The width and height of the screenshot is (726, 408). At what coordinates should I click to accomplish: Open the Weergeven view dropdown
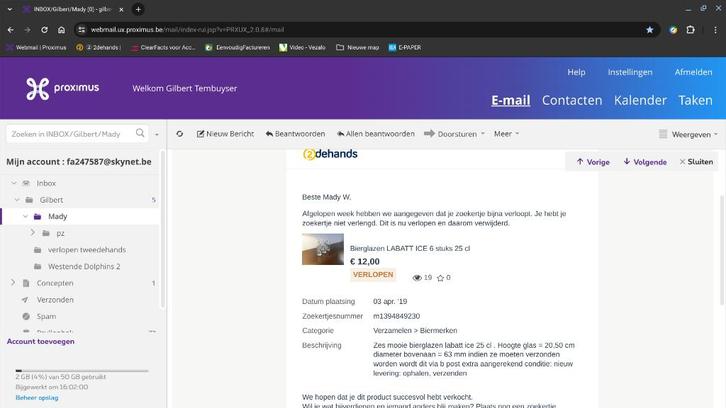tap(689, 134)
